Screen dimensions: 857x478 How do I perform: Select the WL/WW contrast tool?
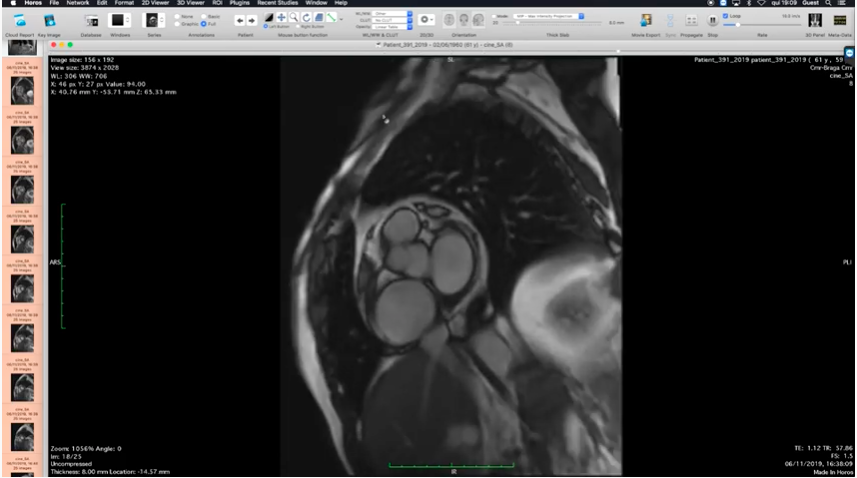click(269, 18)
